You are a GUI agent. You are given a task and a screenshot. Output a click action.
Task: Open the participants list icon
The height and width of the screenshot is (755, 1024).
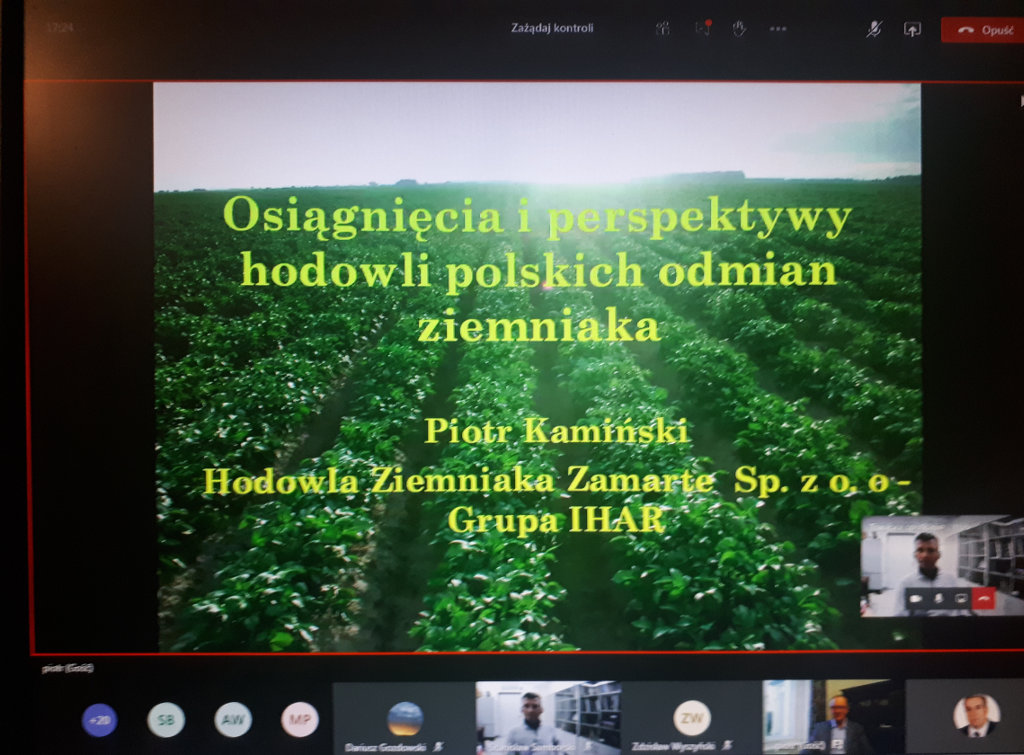pos(662,29)
